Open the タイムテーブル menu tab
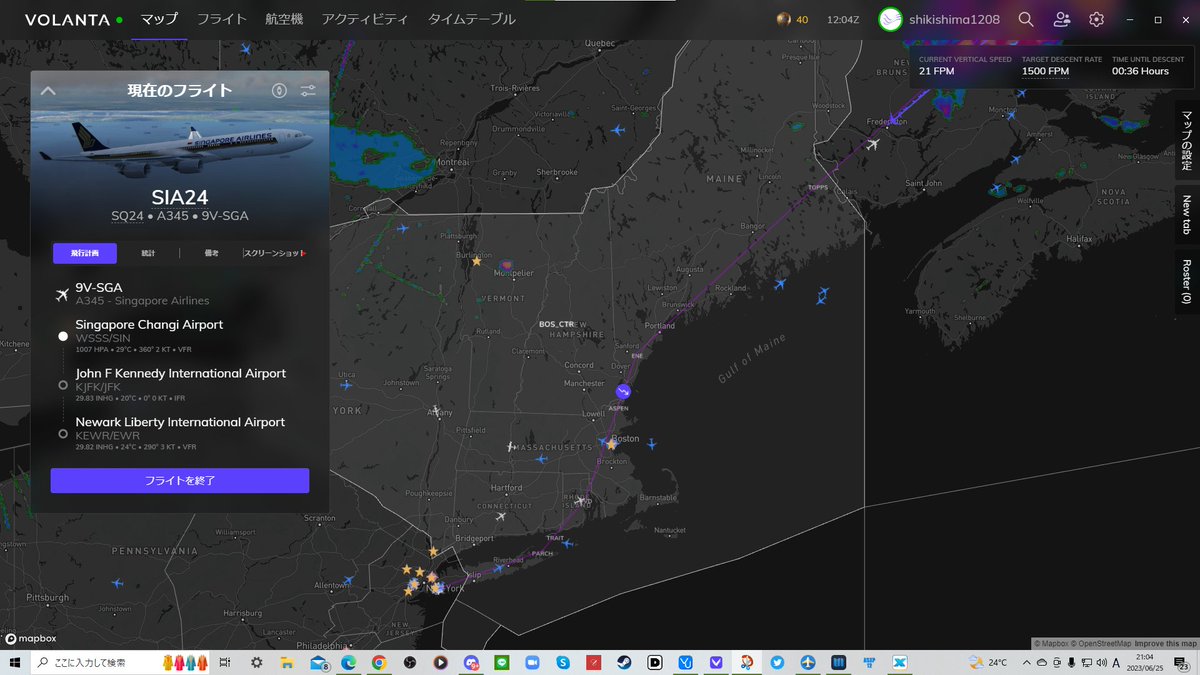 pos(471,19)
